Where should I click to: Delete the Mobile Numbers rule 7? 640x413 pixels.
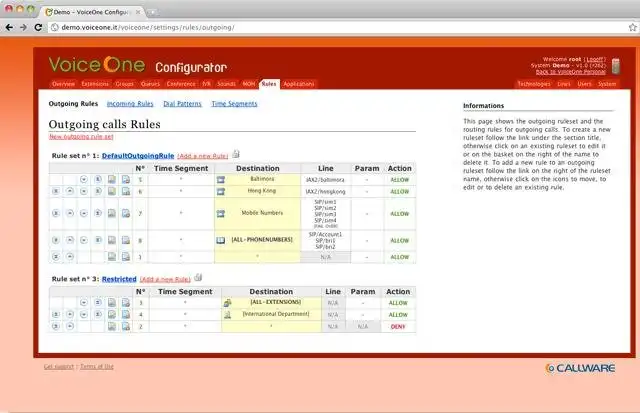coord(126,213)
